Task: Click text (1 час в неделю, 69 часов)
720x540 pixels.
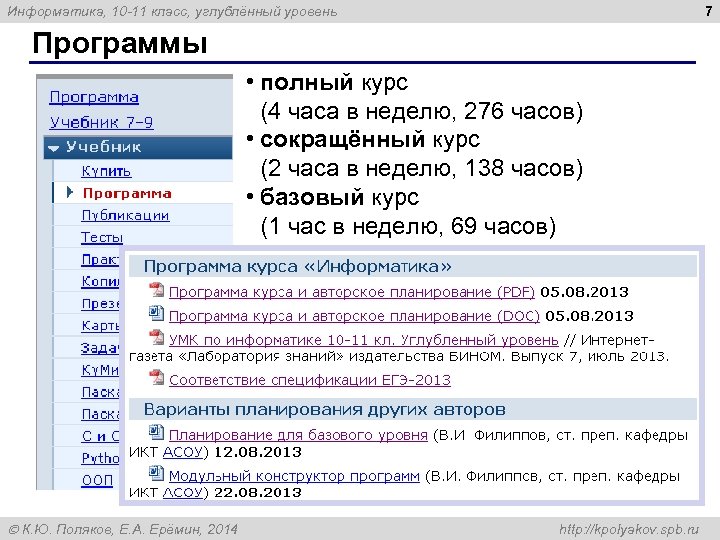Action: tap(408, 226)
